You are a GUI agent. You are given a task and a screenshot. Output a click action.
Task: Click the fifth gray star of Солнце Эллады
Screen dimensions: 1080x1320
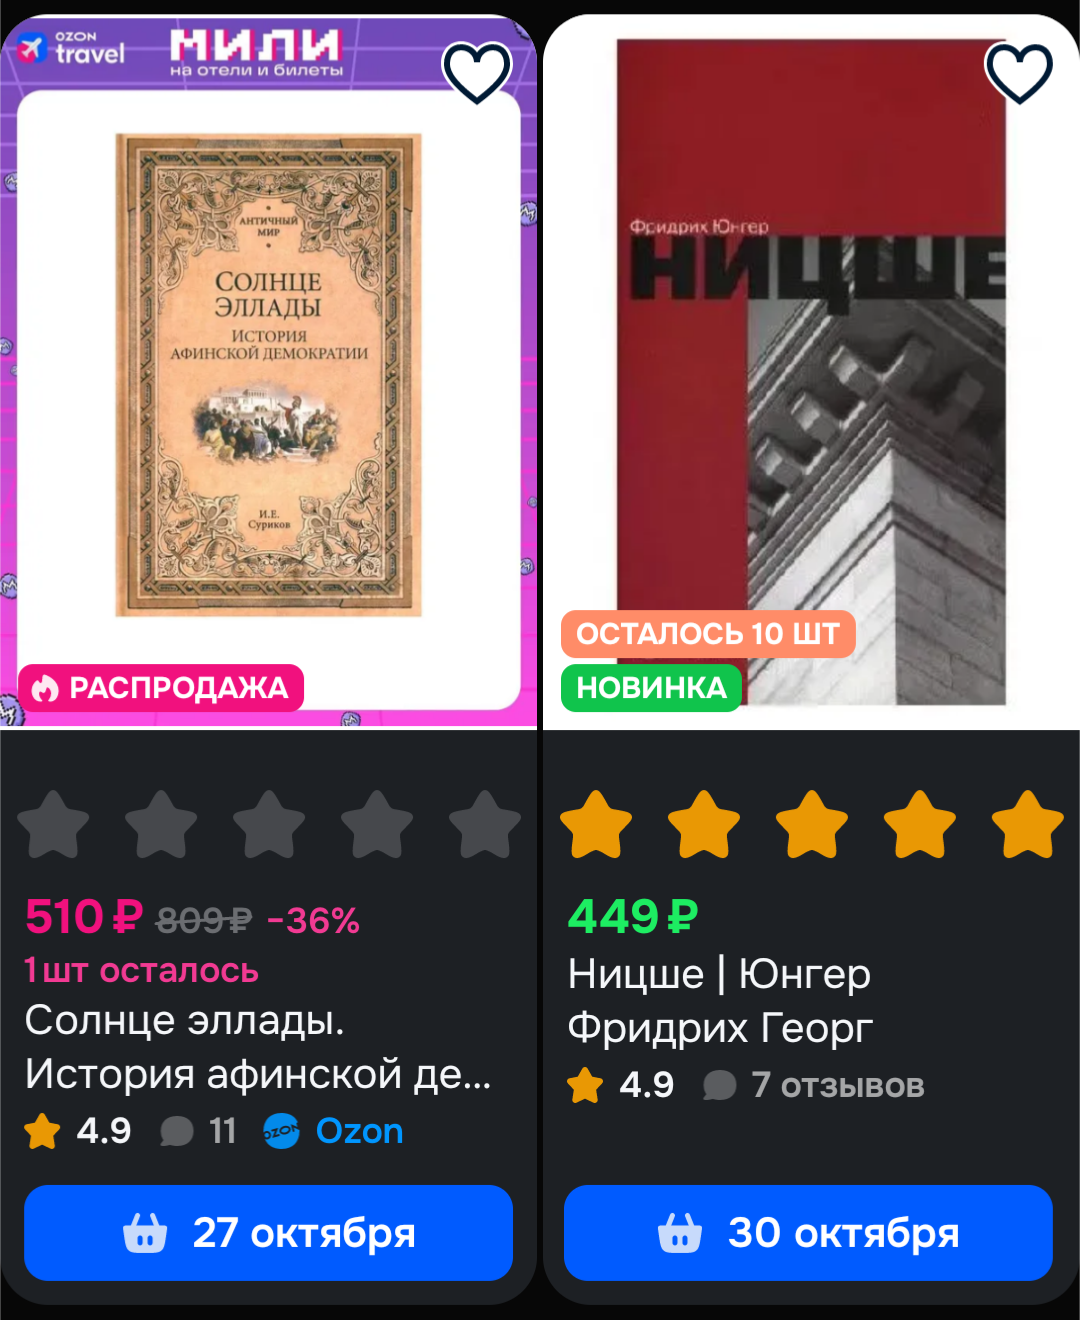[485, 825]
